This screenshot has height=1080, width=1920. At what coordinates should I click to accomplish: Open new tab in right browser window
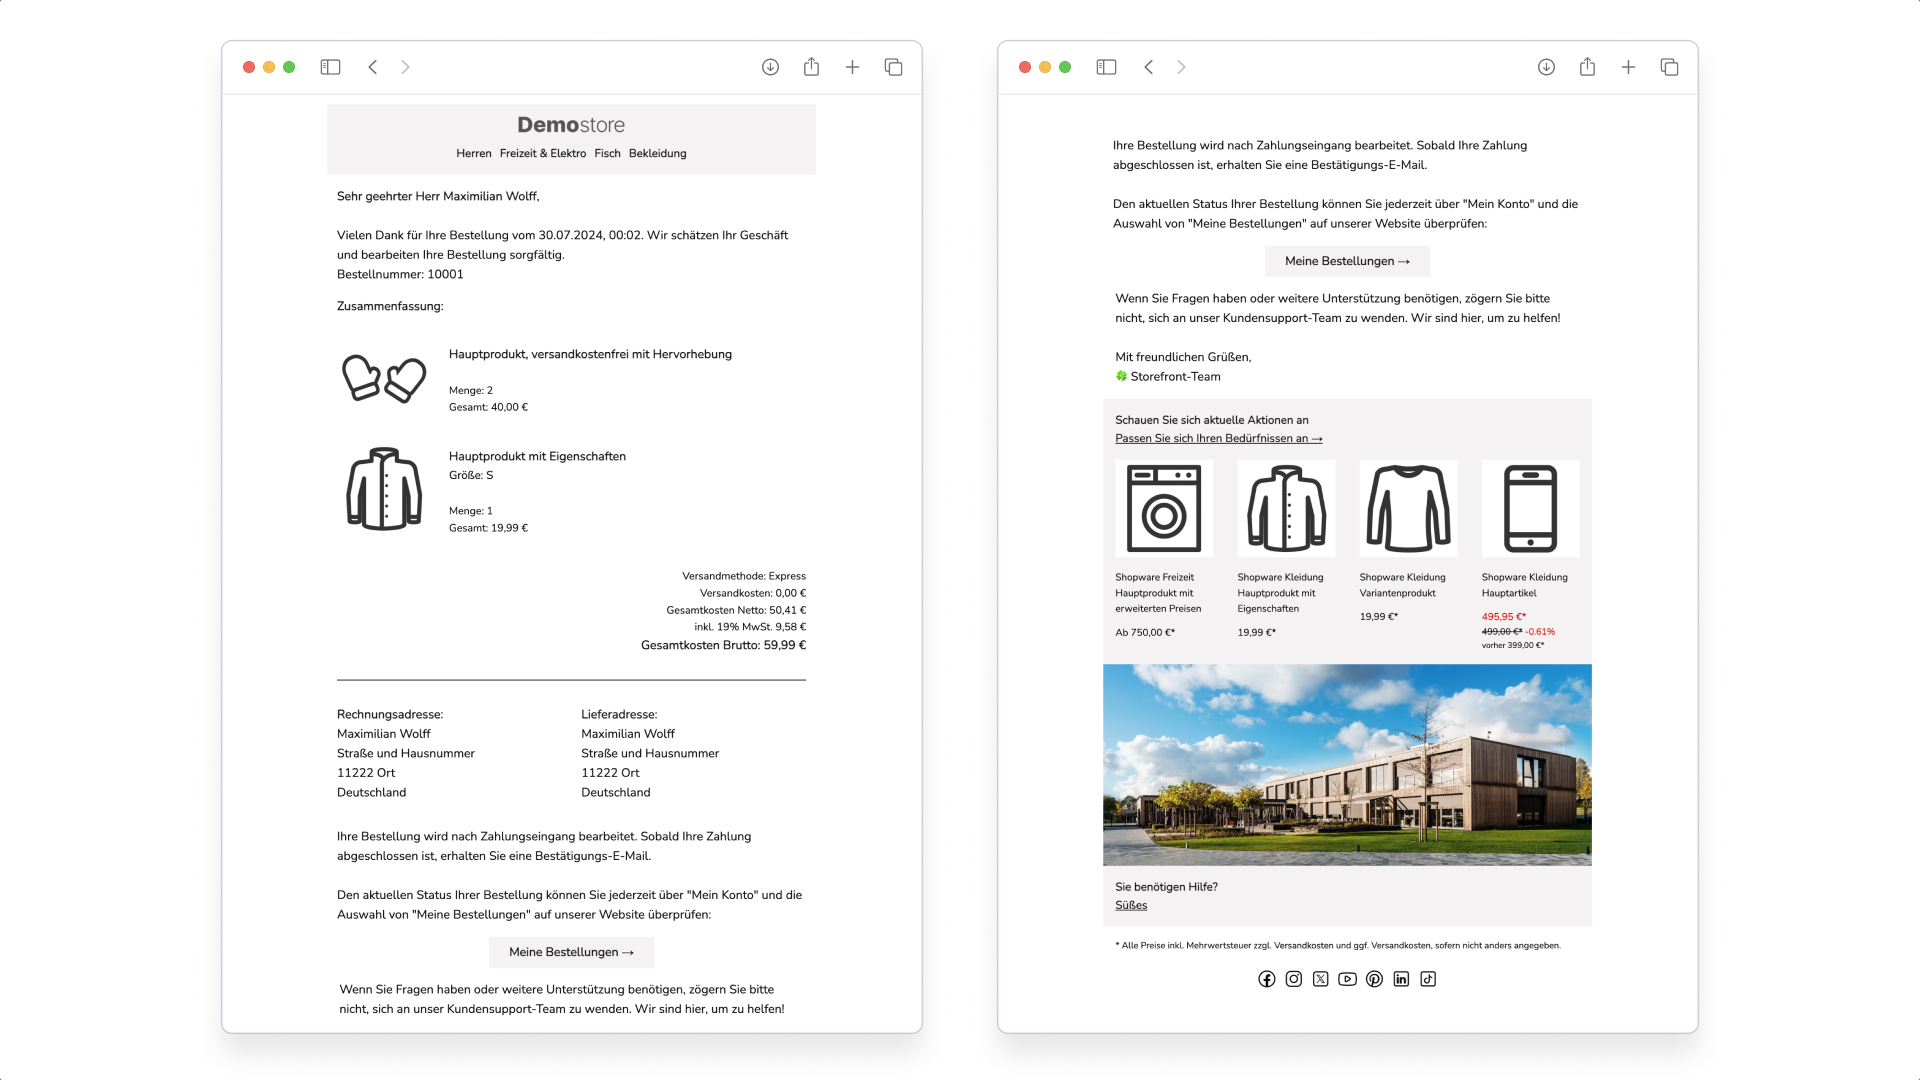tap(1628, 67)
